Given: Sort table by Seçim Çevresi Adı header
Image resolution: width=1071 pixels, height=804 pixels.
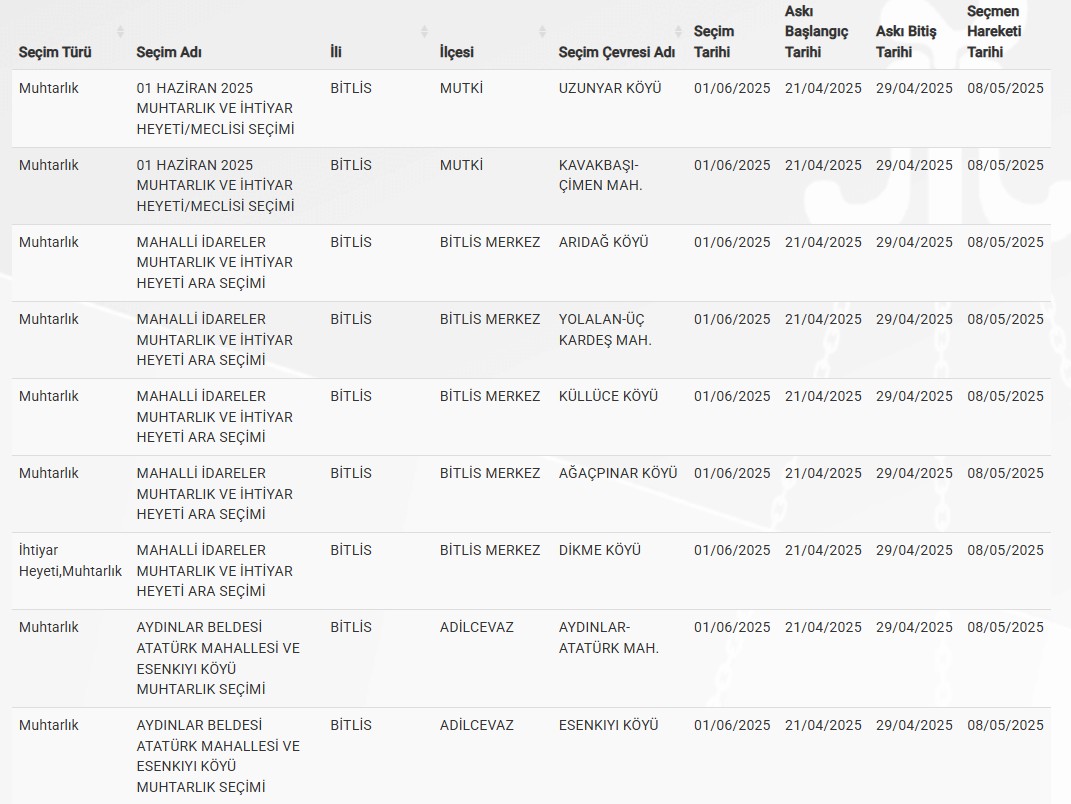Looking at the screenshot, I should (x=616, y=52).
